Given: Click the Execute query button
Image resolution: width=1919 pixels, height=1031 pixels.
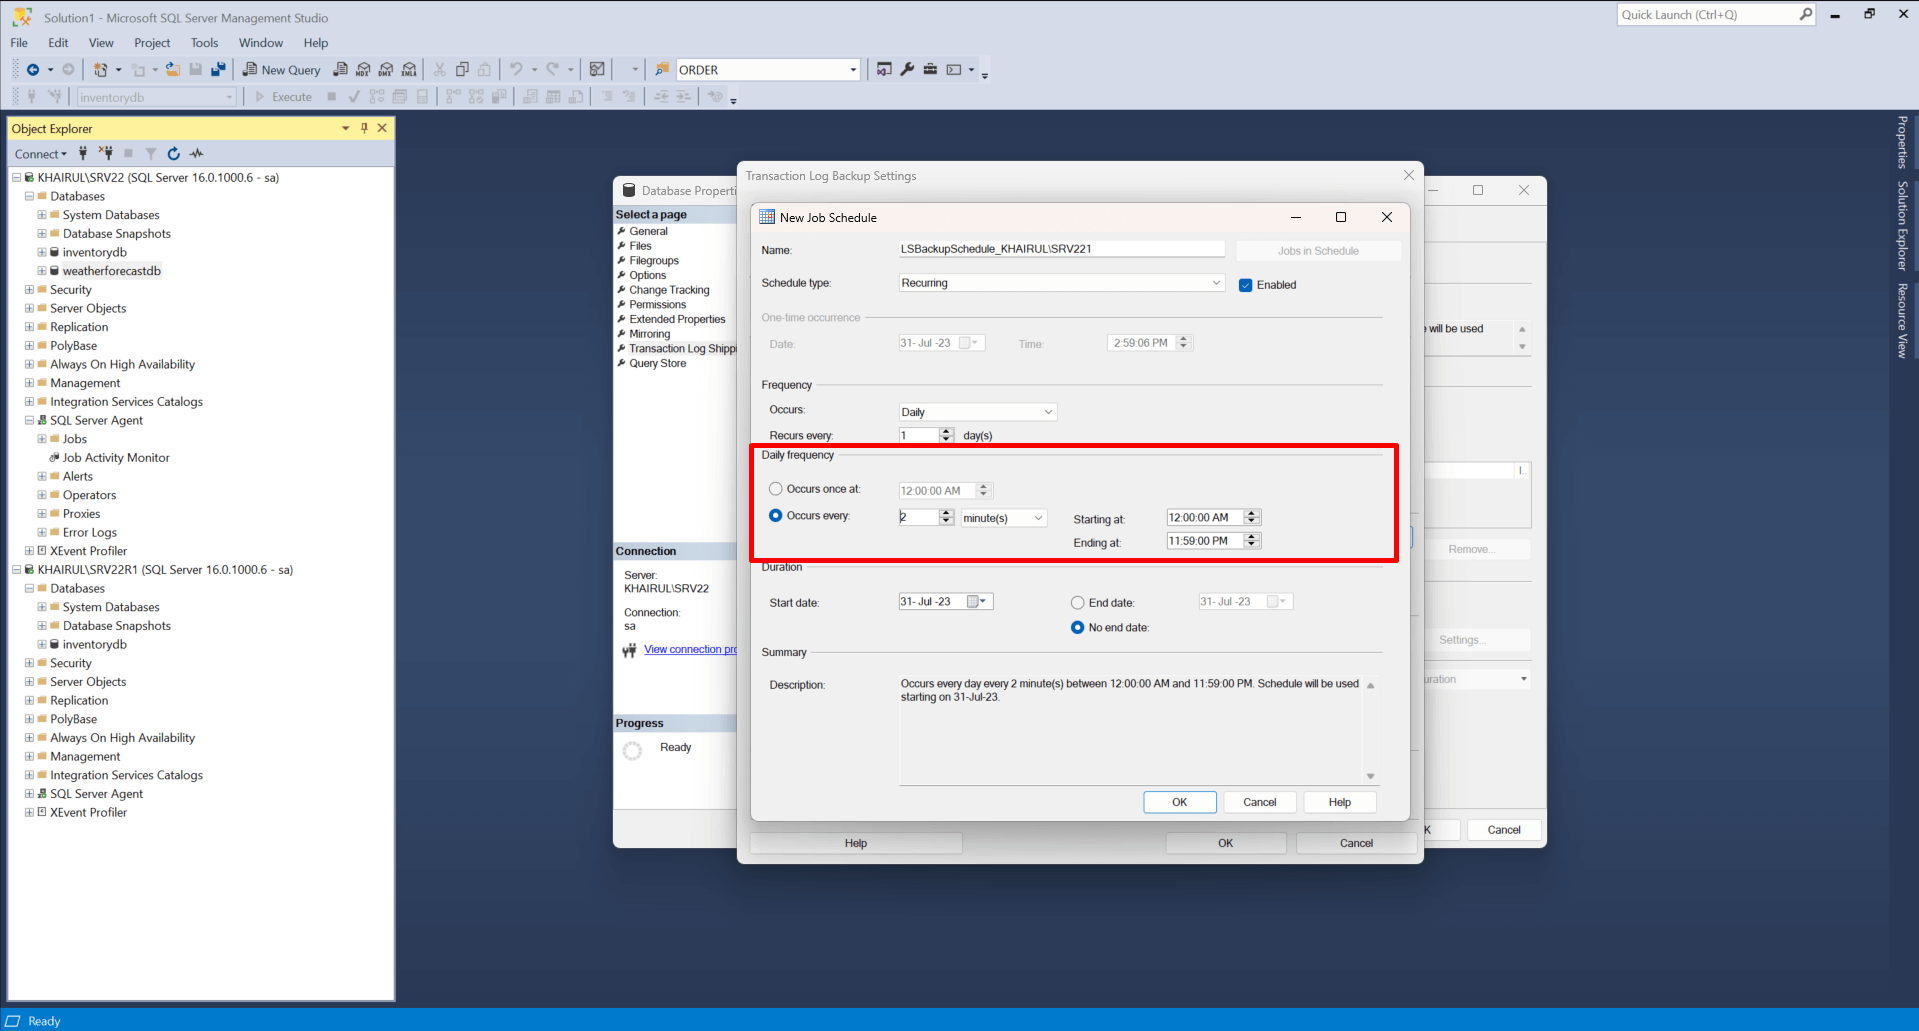Looking at the screenshot, I should pos(283,97).
